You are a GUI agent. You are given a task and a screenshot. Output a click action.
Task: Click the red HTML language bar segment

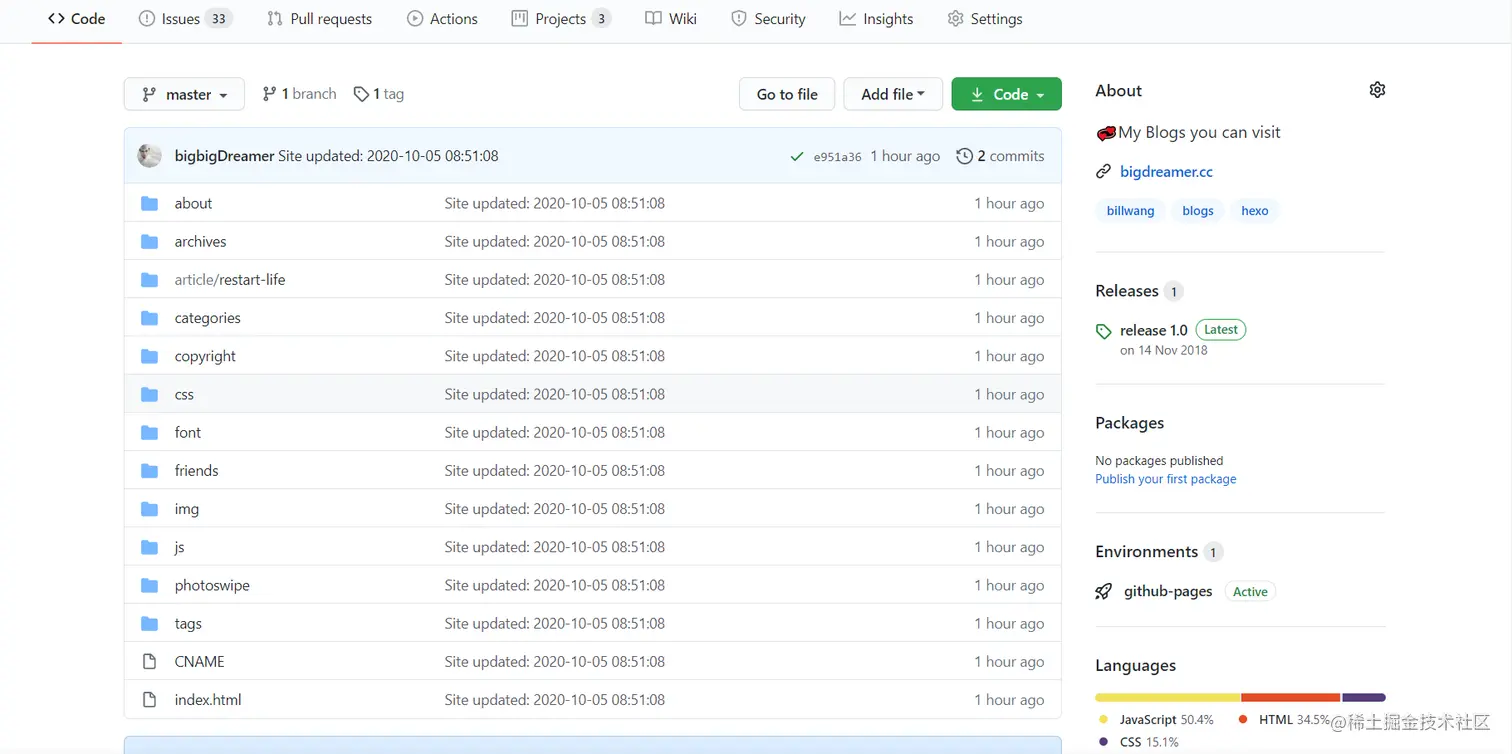click(x=1291, y=697)
